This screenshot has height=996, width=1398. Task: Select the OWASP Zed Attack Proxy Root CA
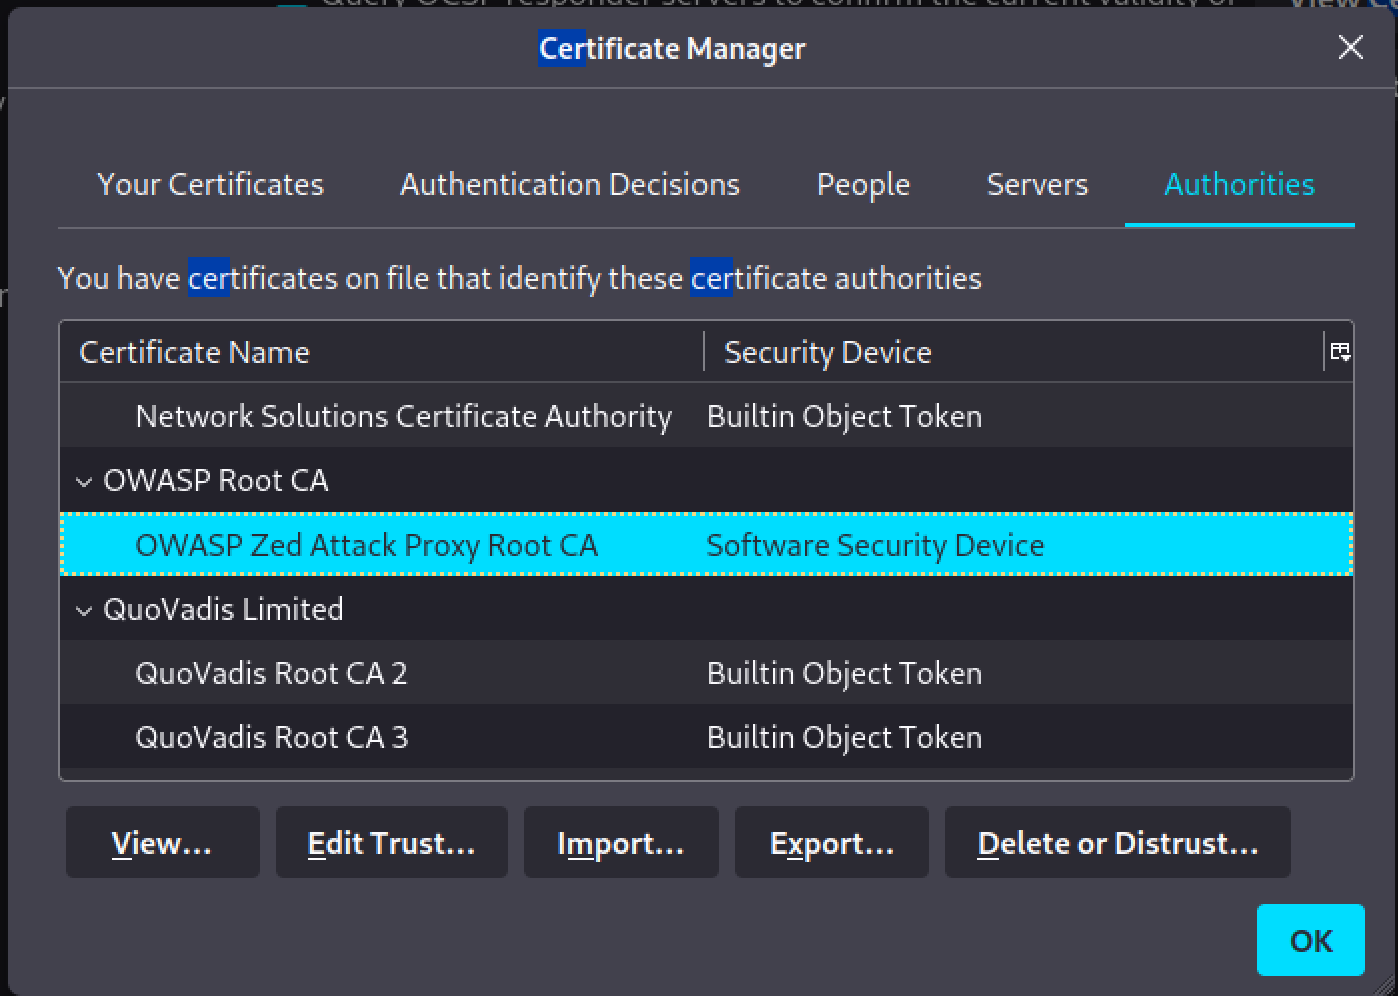coord(366,545)
